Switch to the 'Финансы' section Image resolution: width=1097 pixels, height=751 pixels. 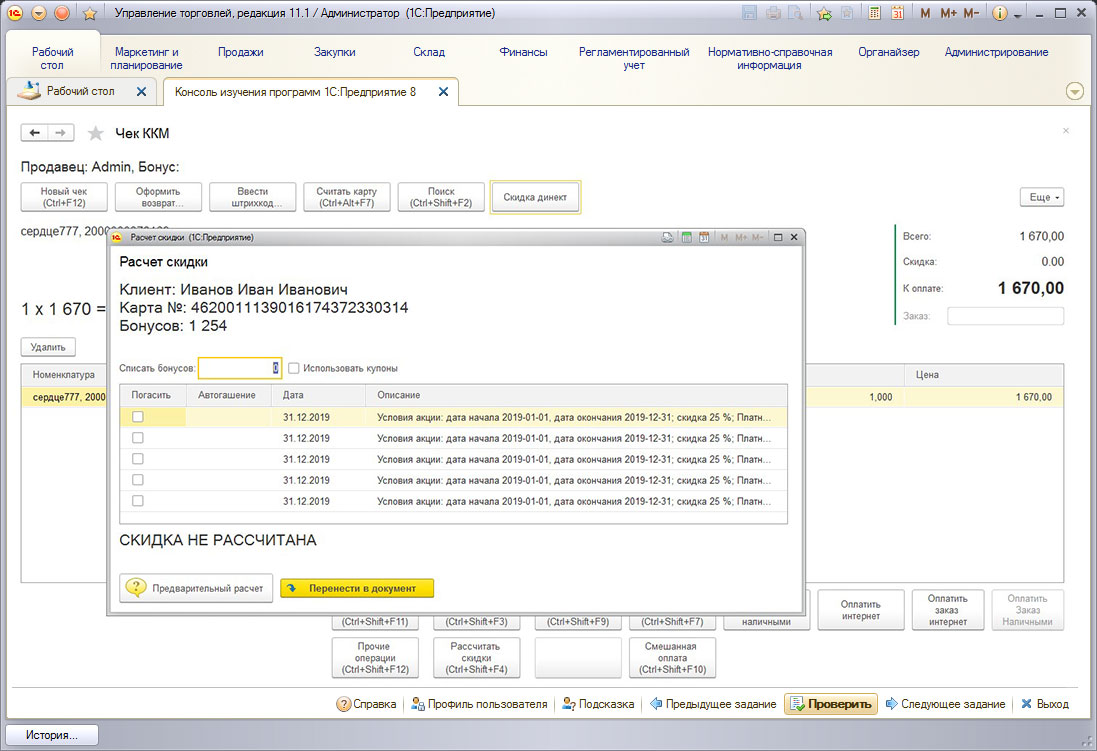523,52
